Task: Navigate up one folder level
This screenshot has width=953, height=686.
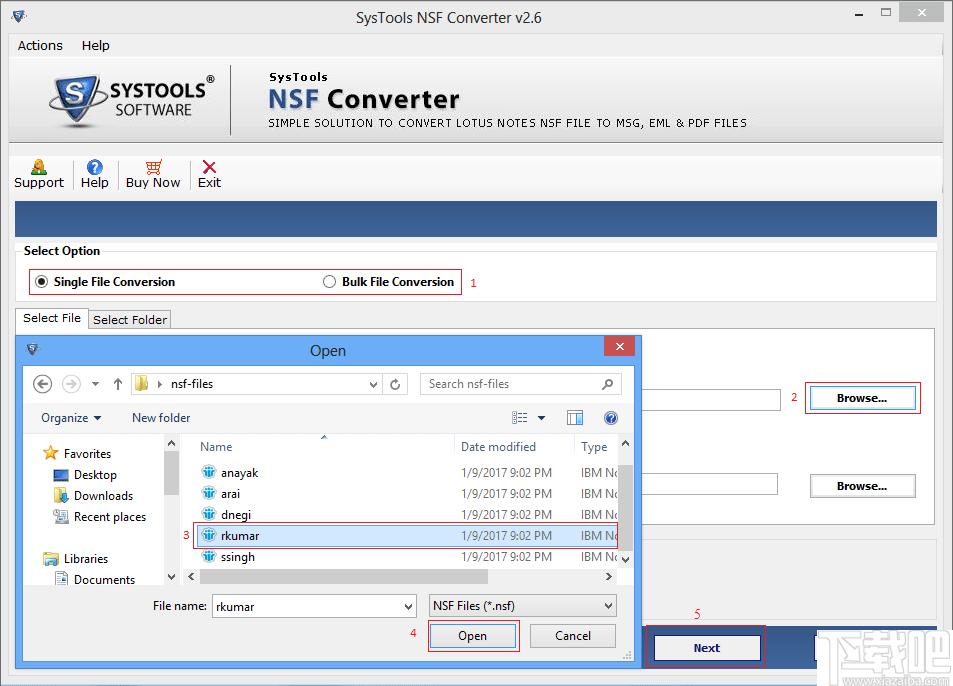Action: [118, 384]
